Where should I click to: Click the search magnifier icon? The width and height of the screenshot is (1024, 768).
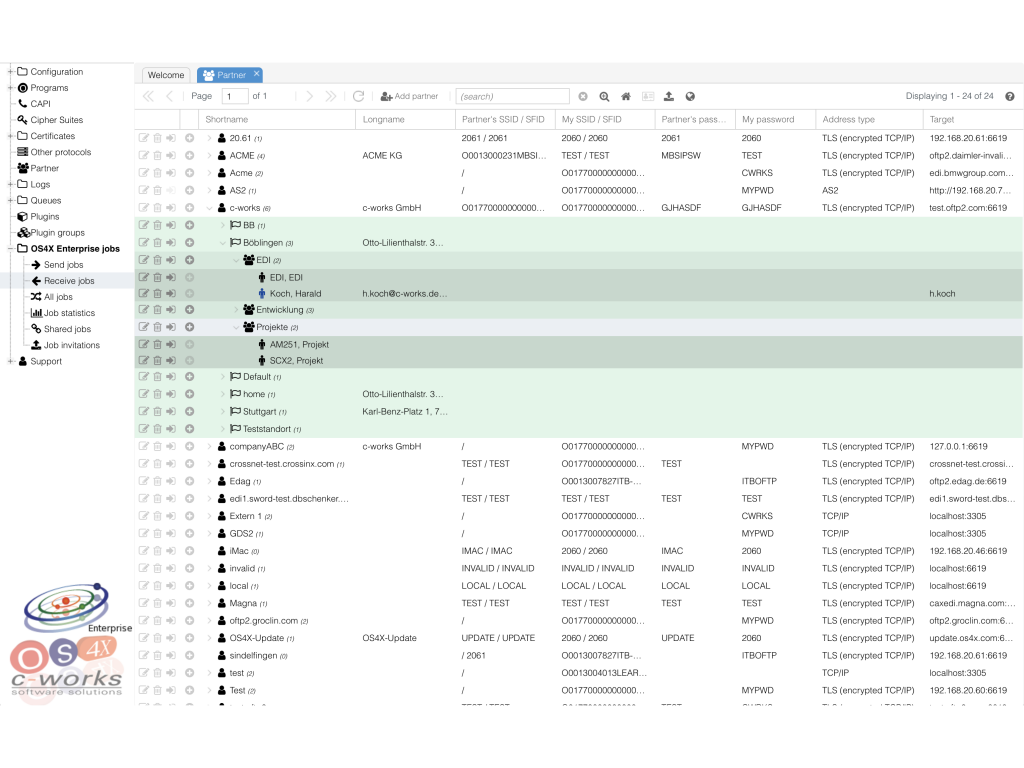(x=604, y=96)
